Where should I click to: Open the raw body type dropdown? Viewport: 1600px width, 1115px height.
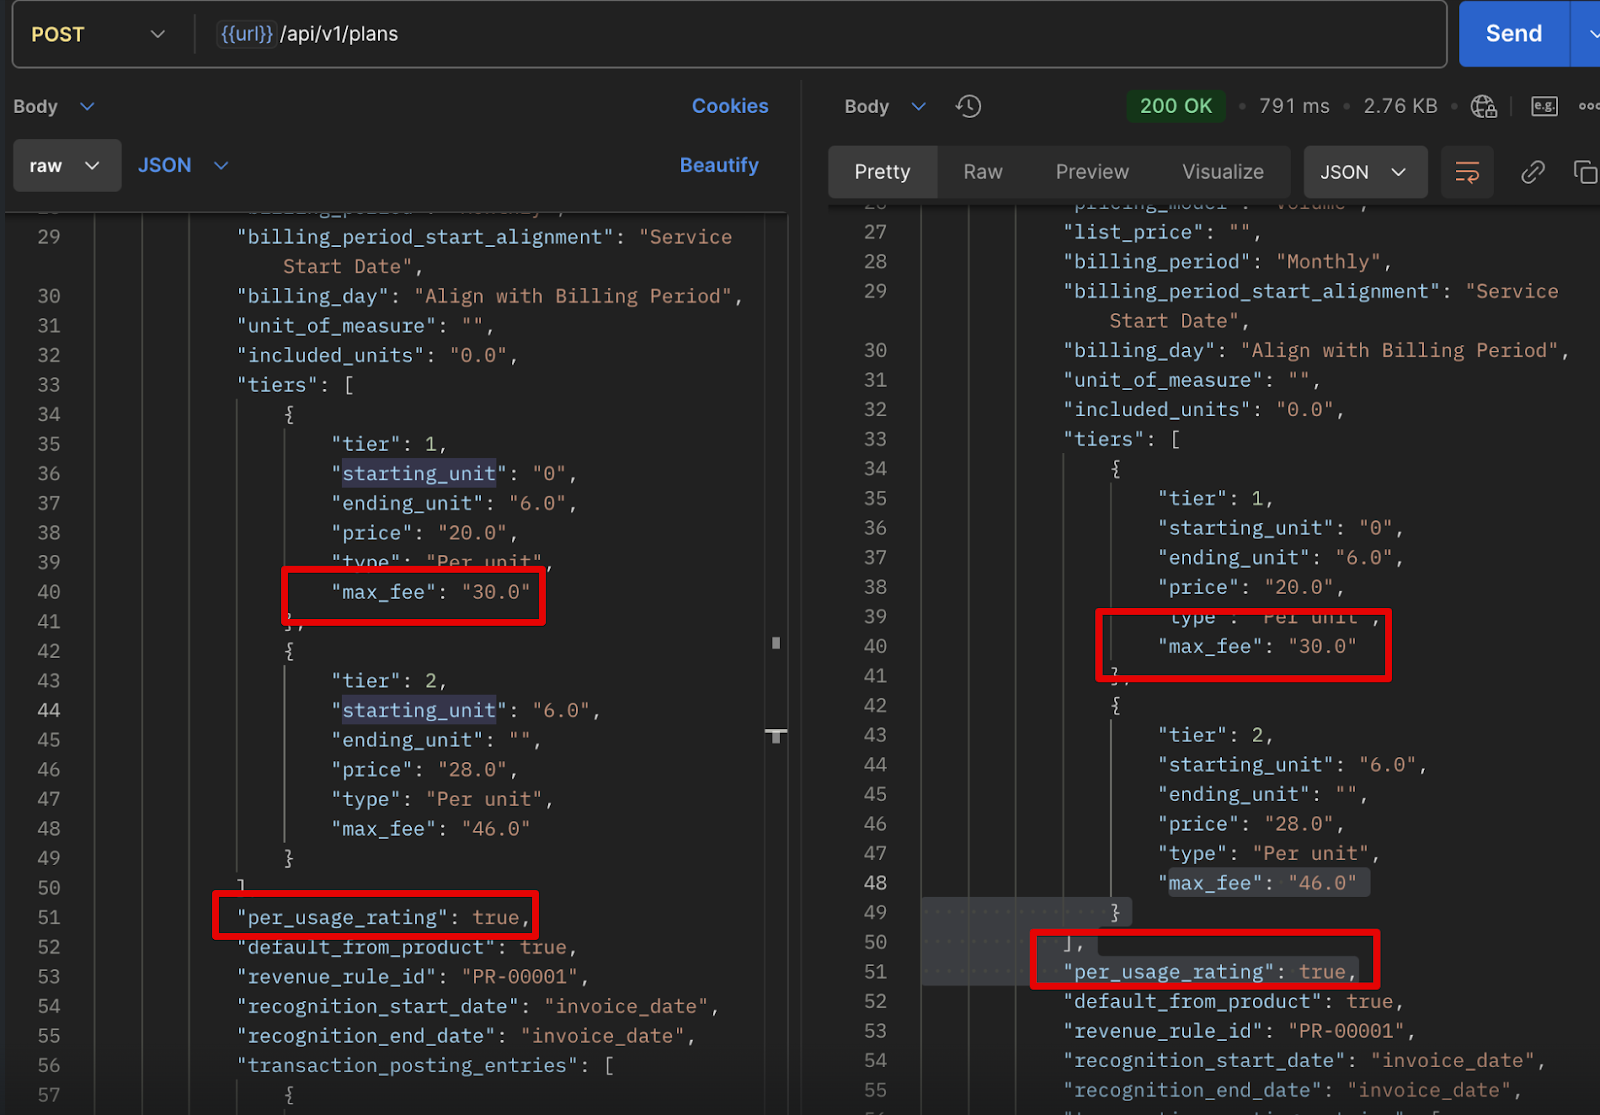tap(67, 165)
